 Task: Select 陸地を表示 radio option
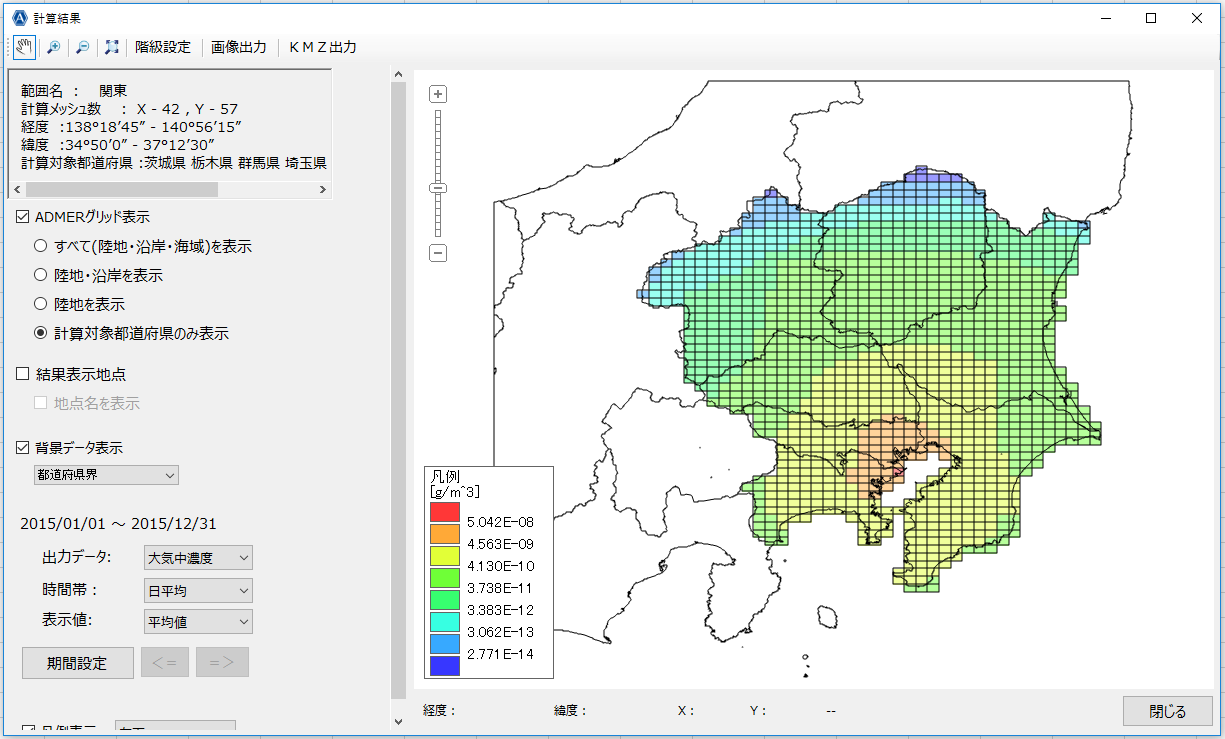pos(41,304)
